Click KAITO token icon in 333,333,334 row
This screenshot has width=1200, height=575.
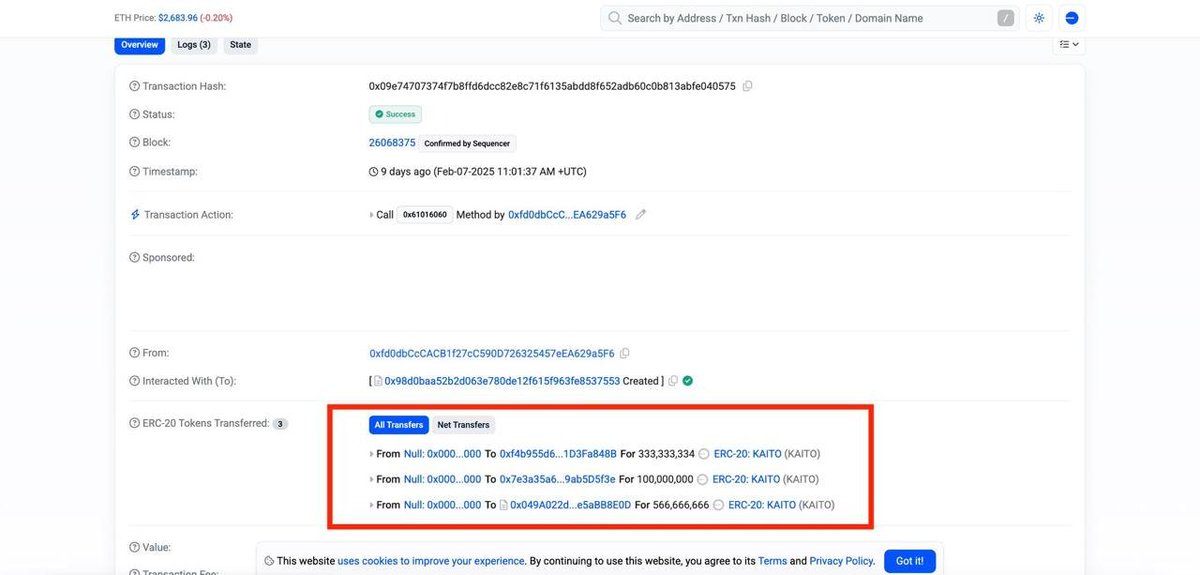704,454
